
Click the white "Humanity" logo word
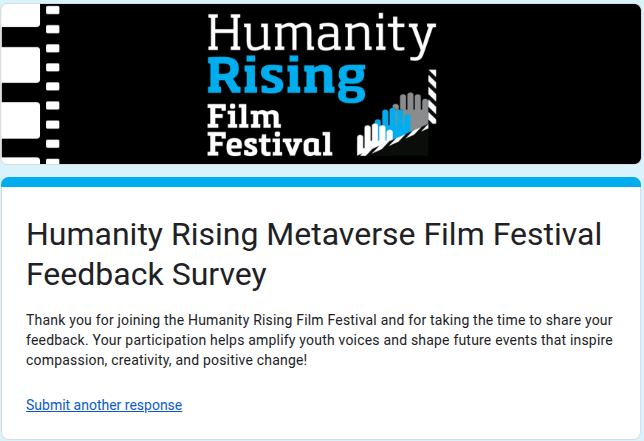[x=321, y=35]
